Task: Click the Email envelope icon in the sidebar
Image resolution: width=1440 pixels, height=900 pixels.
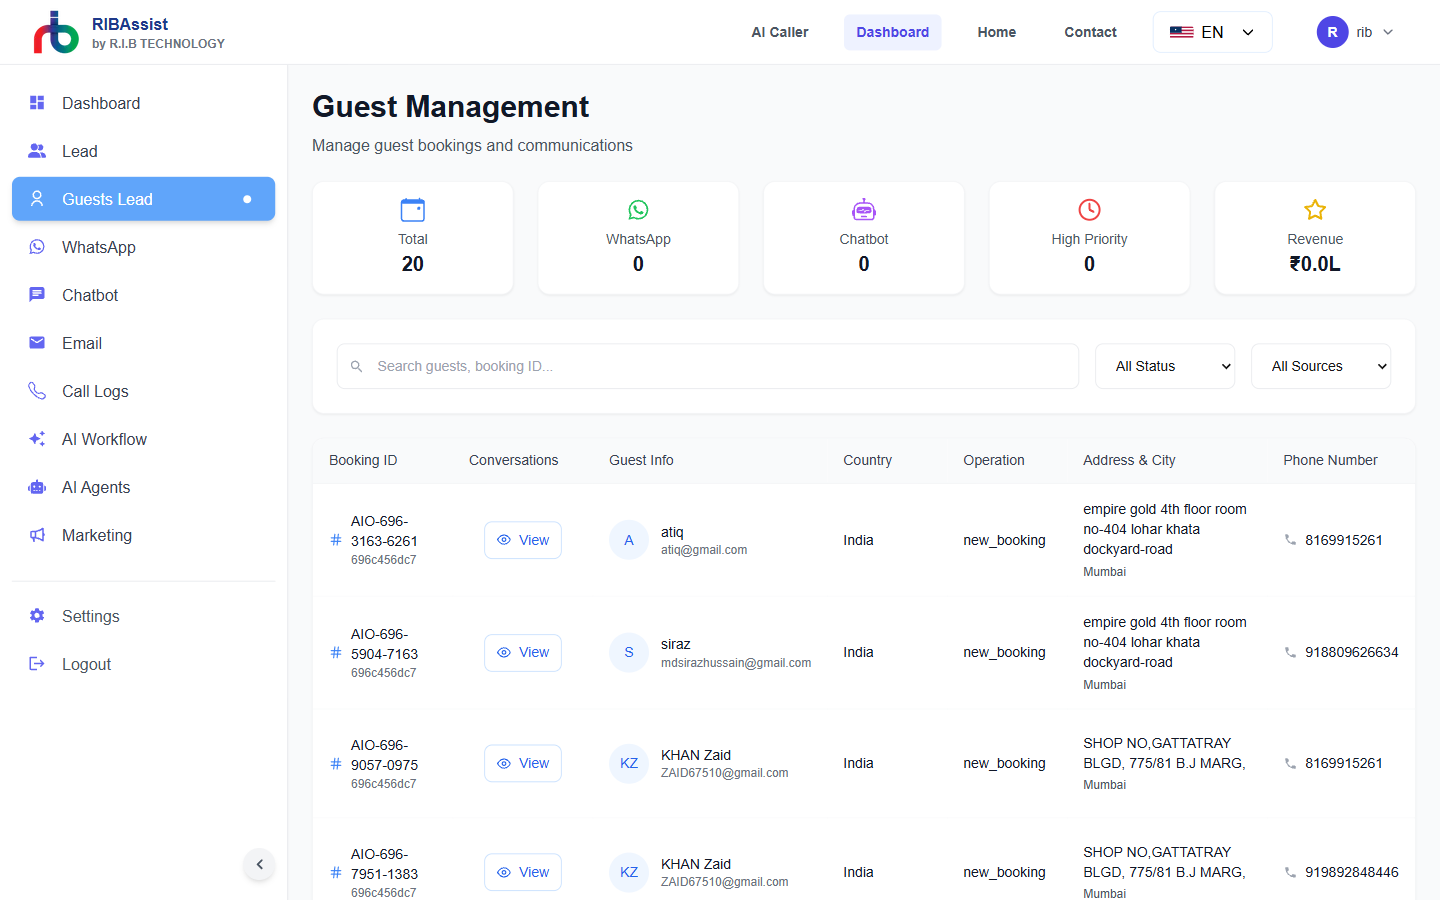Action: coord(37,343)
